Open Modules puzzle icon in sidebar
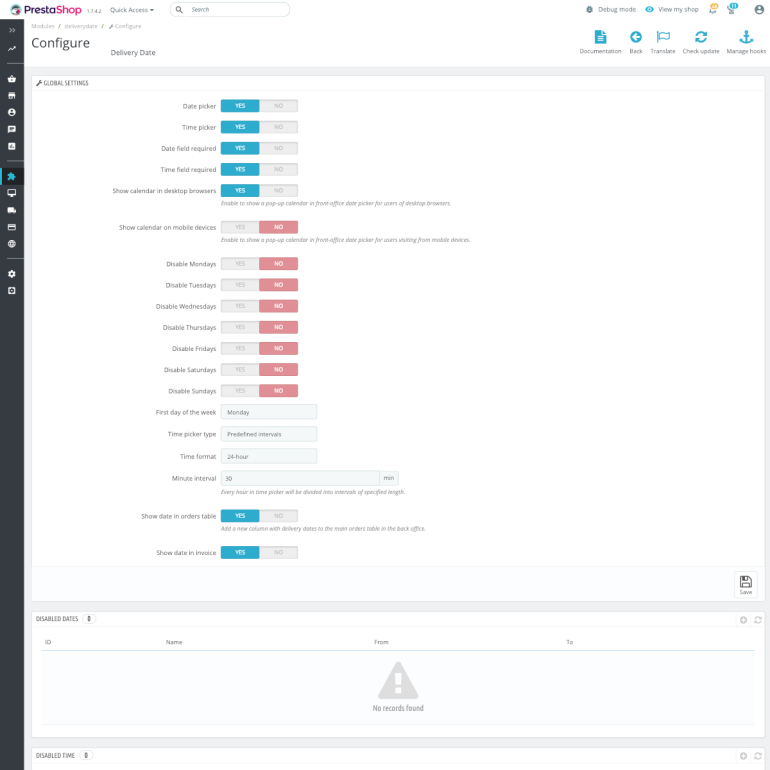 (12, 176)
